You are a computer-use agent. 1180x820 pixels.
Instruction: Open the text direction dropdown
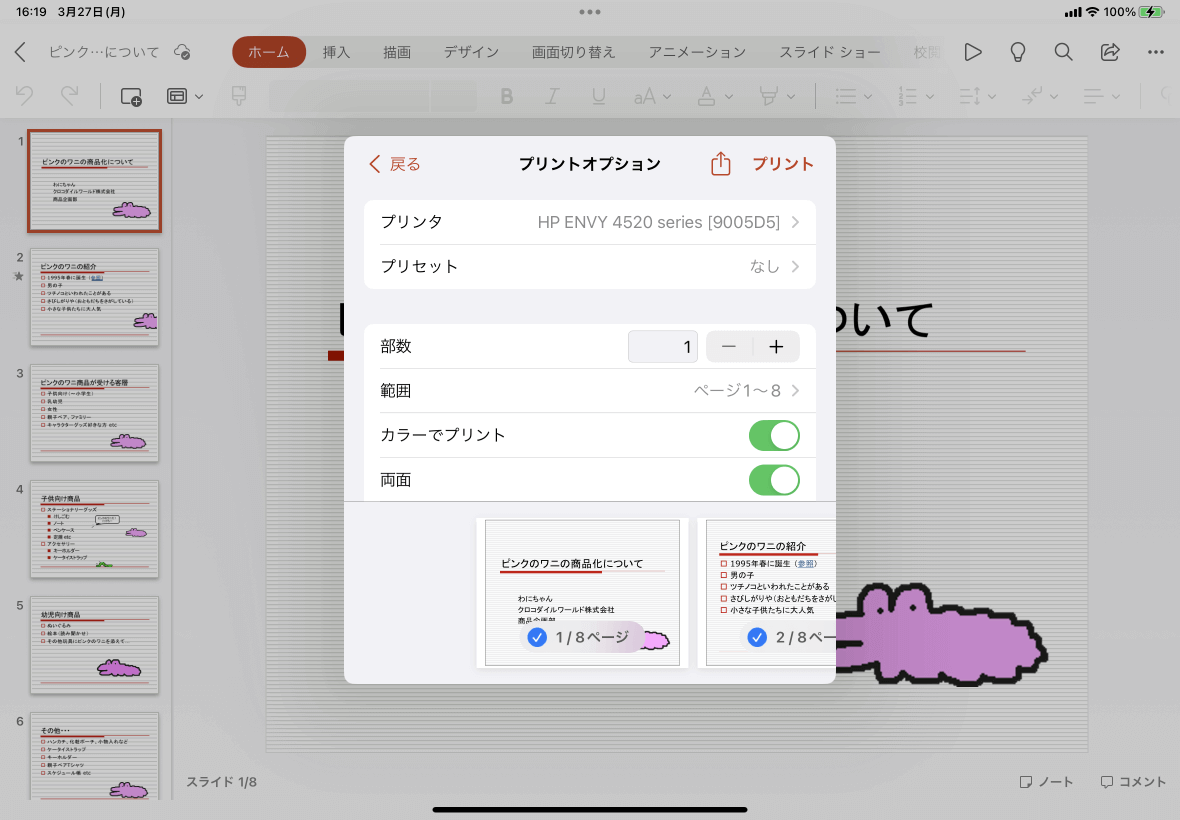coord(1039,96)
